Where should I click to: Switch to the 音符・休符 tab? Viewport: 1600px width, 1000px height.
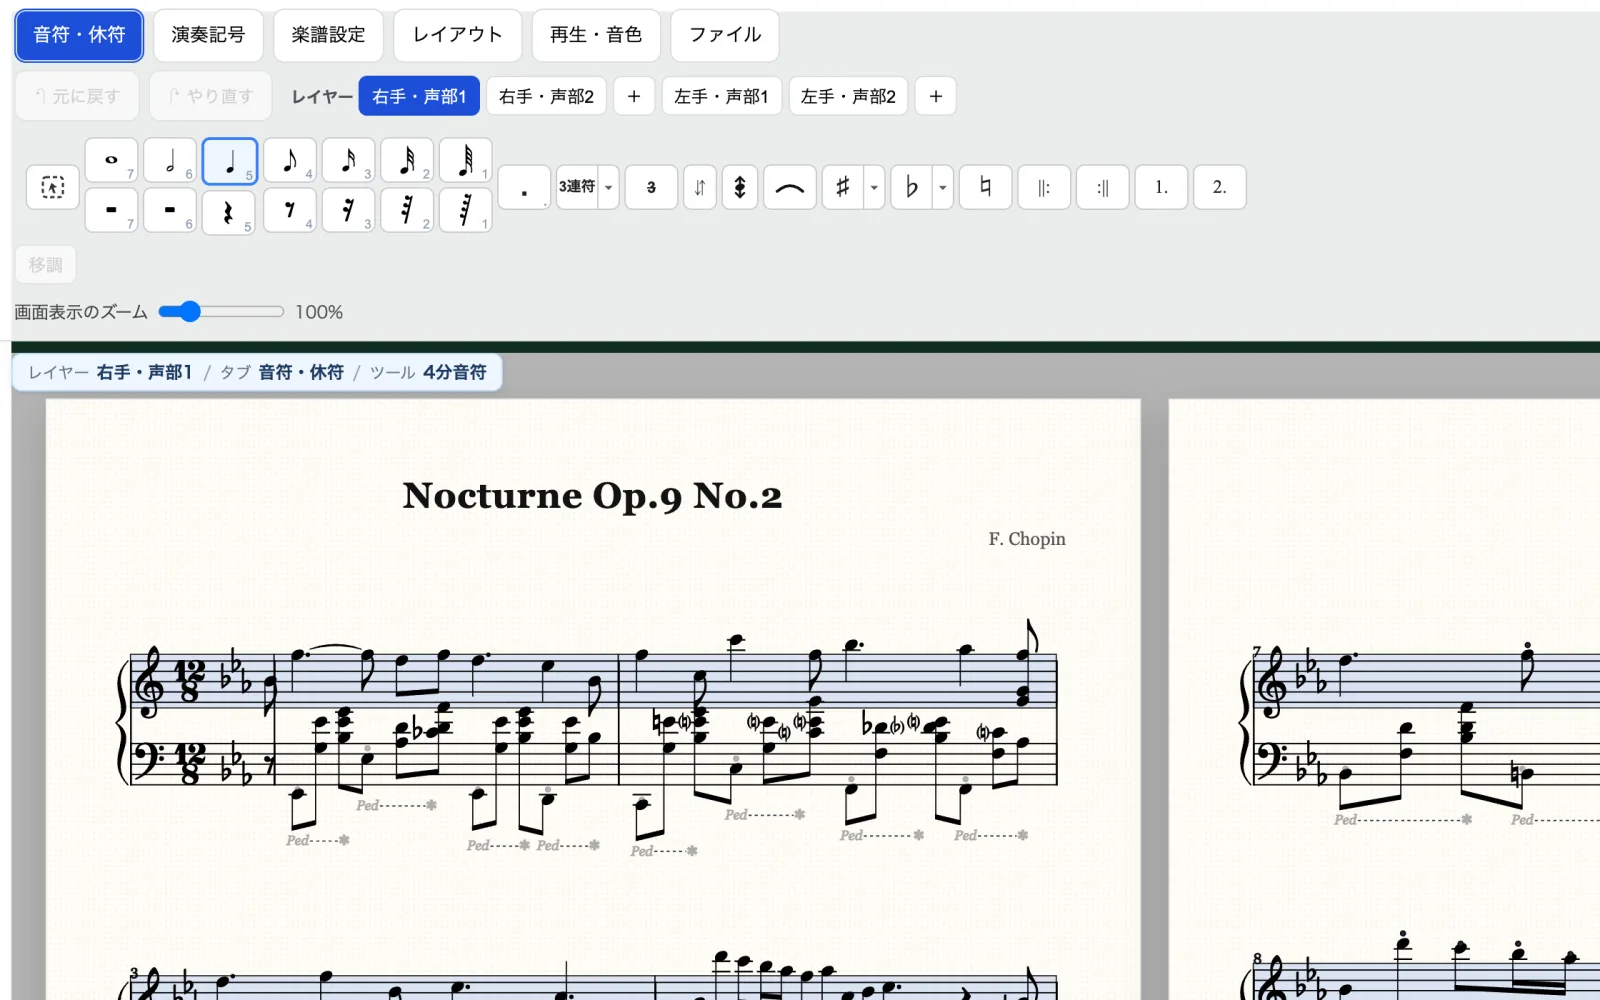[x=79, y=35]
